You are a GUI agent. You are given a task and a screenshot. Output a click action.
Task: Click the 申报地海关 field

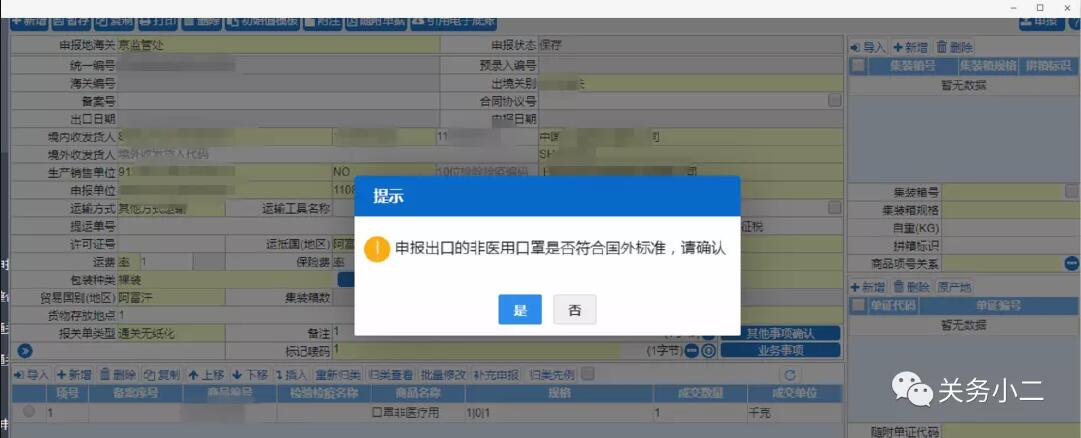(279, 46)
